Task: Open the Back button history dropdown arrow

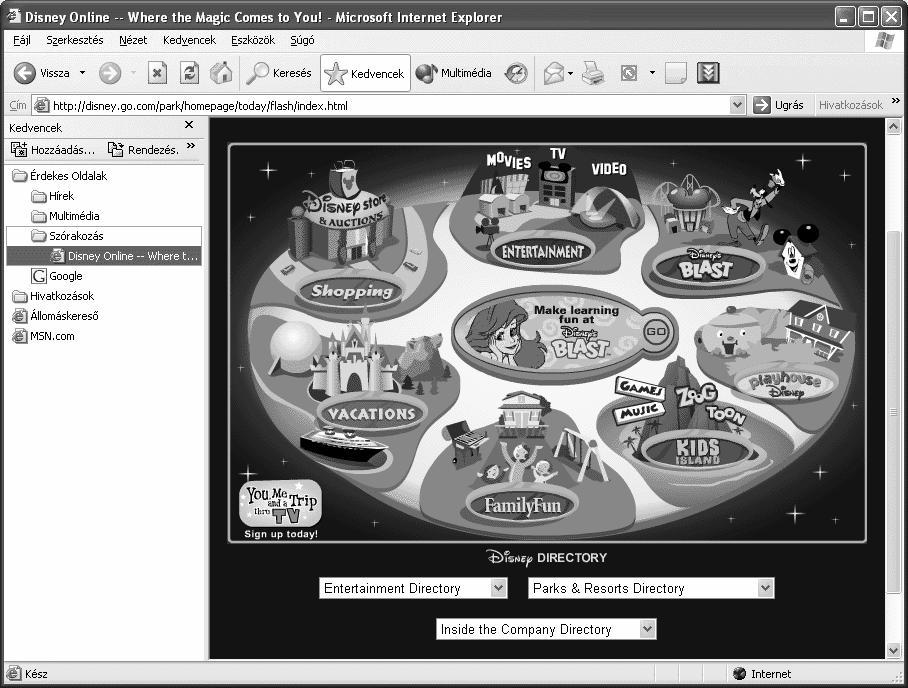Action: point(82,73)
